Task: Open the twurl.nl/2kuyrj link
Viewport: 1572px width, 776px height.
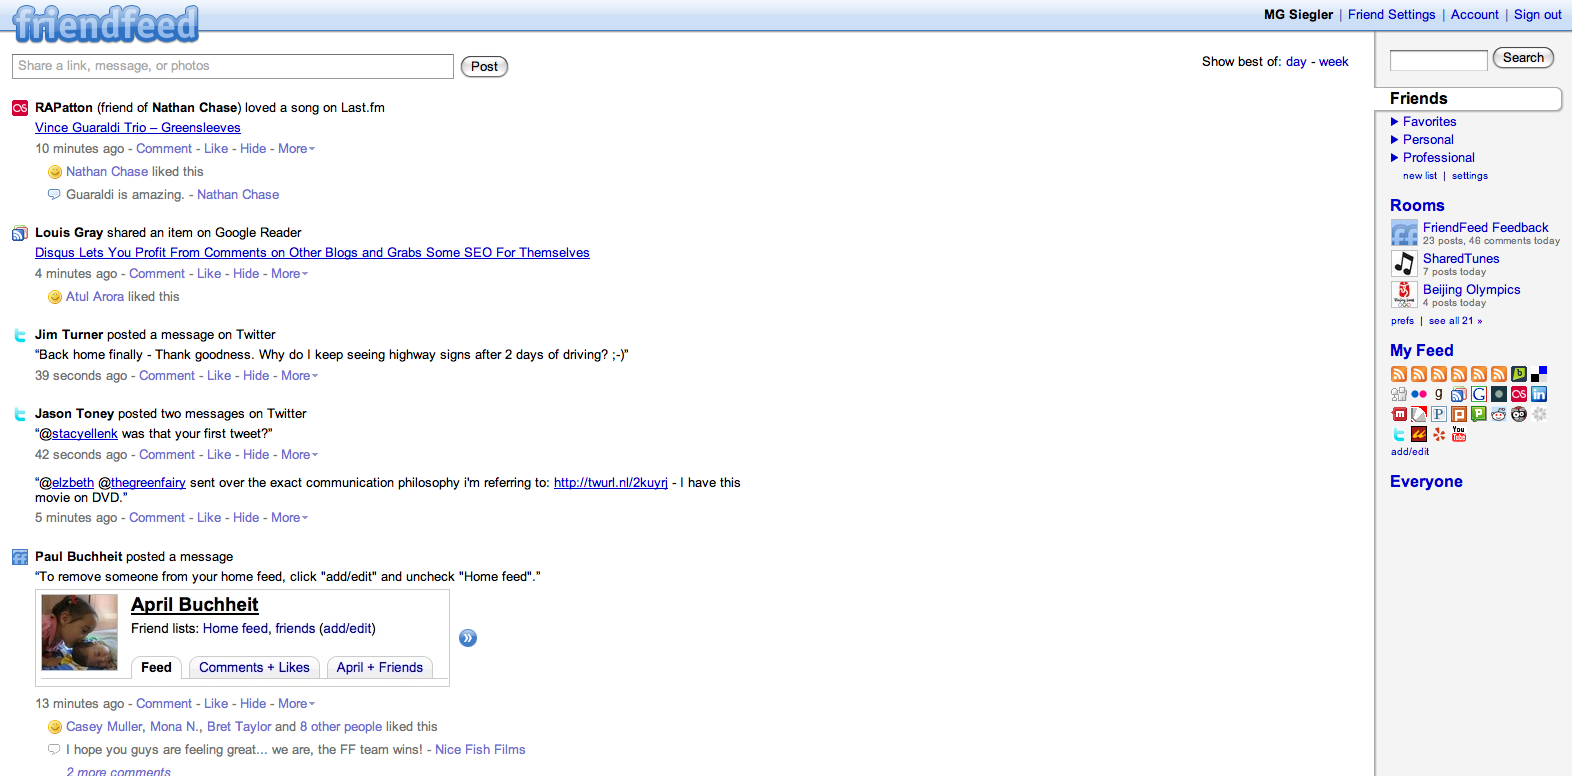Action: coord(611,482)
